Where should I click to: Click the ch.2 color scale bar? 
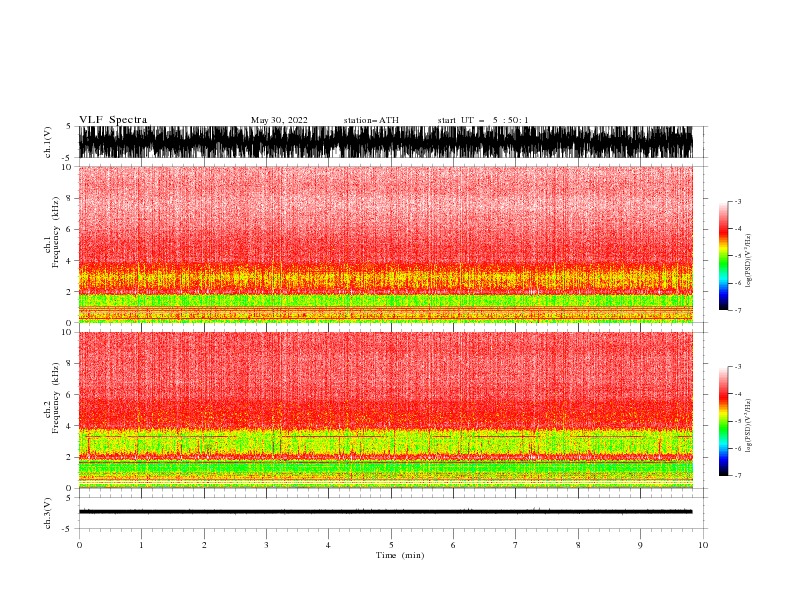pyautogui.click(x=723, y=421)
